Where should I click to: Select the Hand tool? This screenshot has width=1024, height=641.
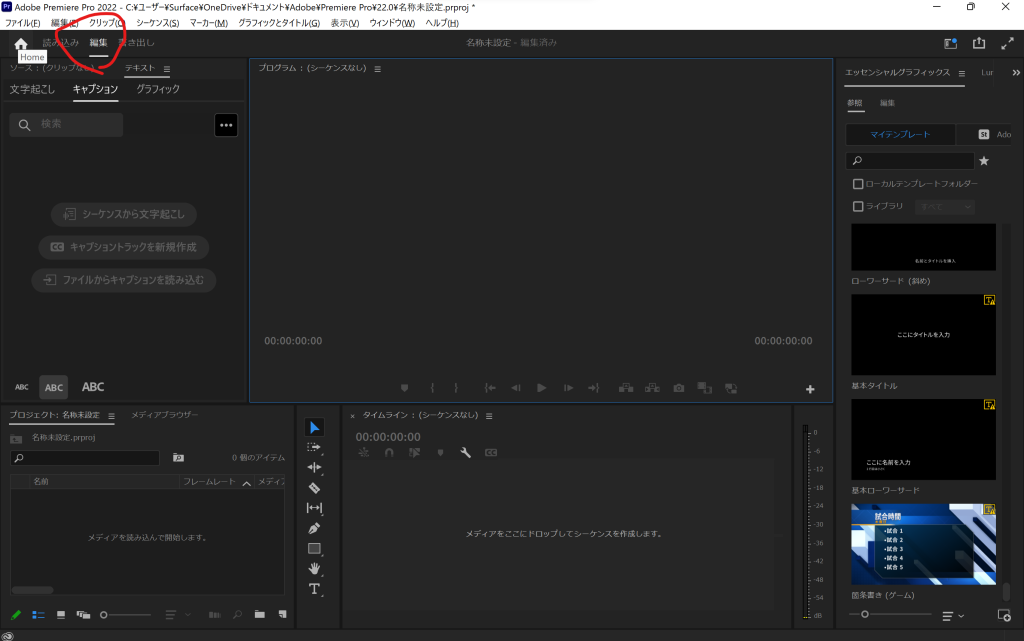point(314,568)
